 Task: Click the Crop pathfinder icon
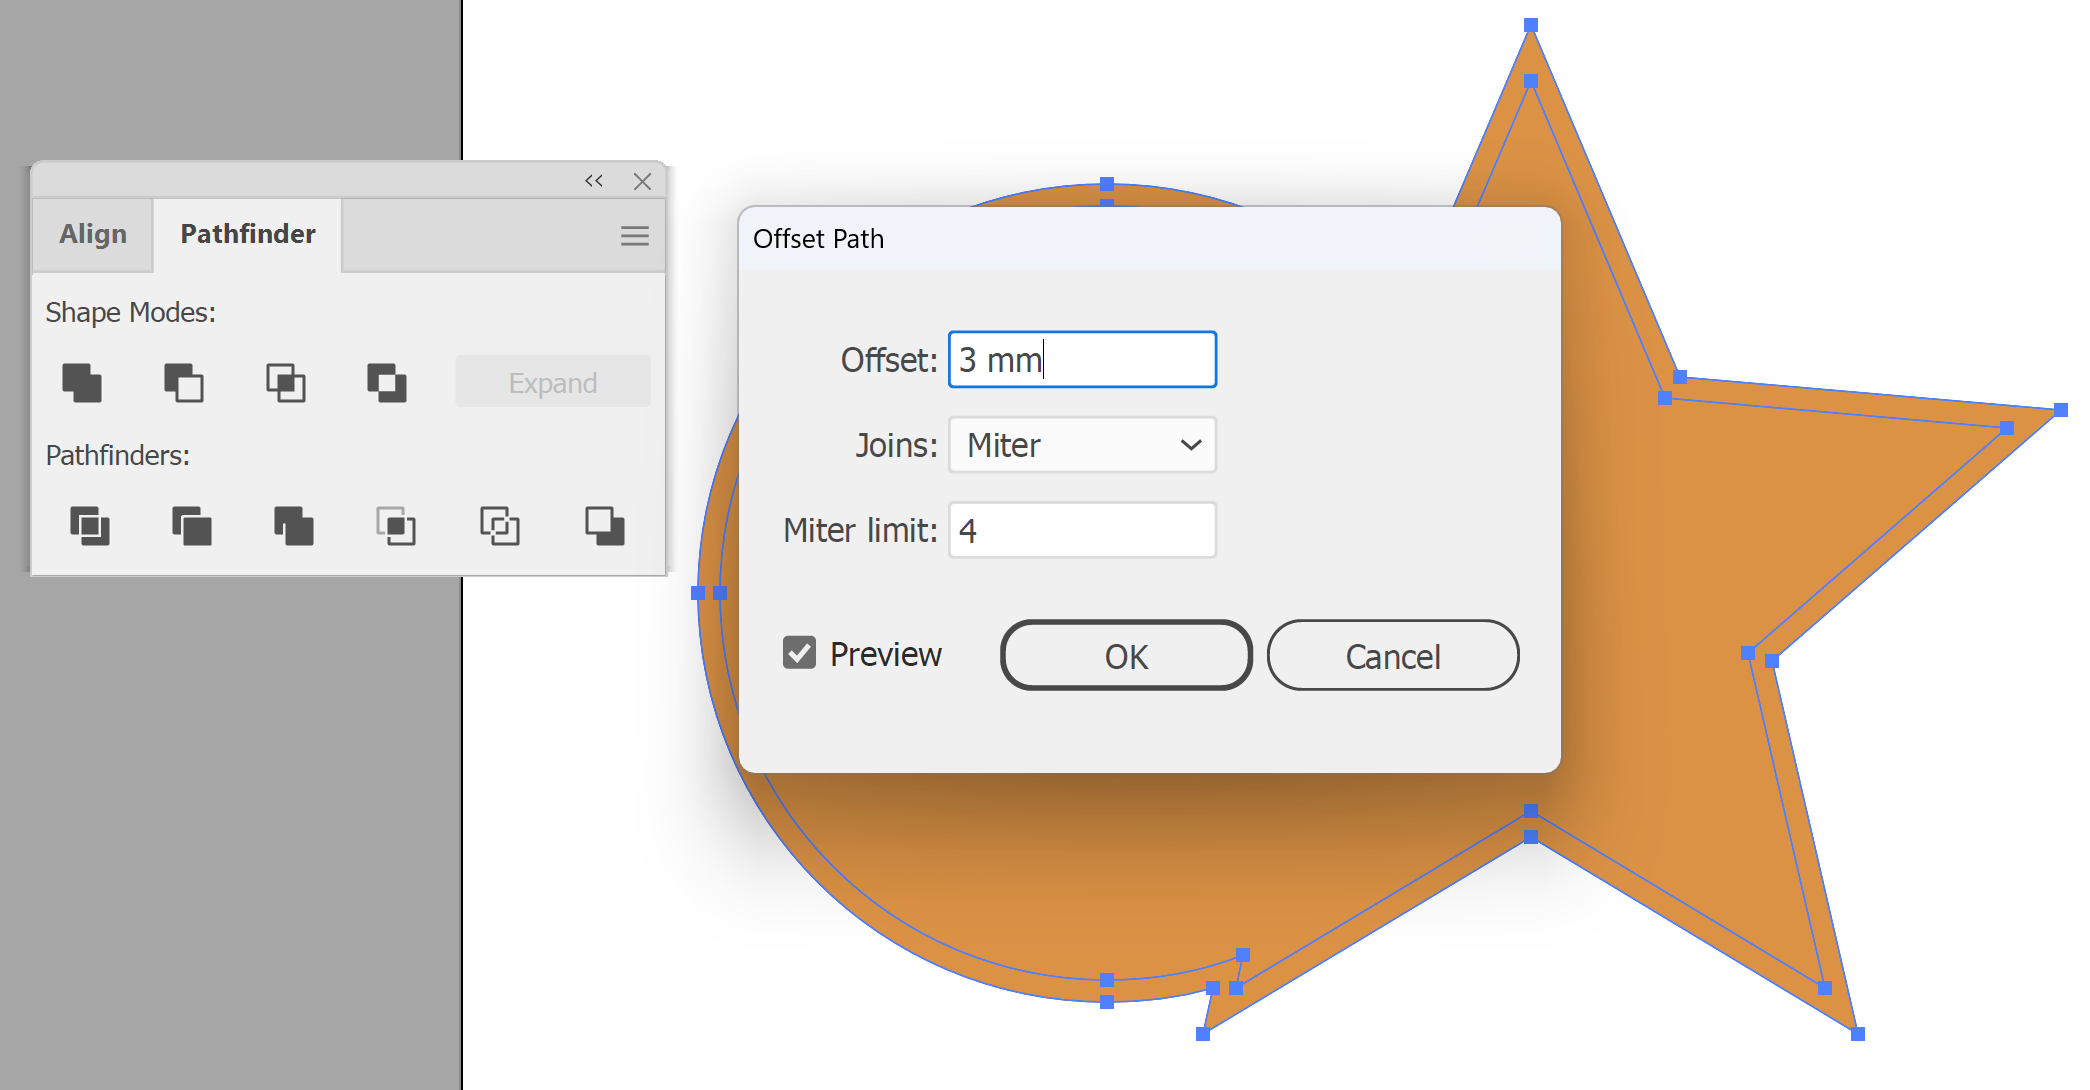(x=396, y=526)
